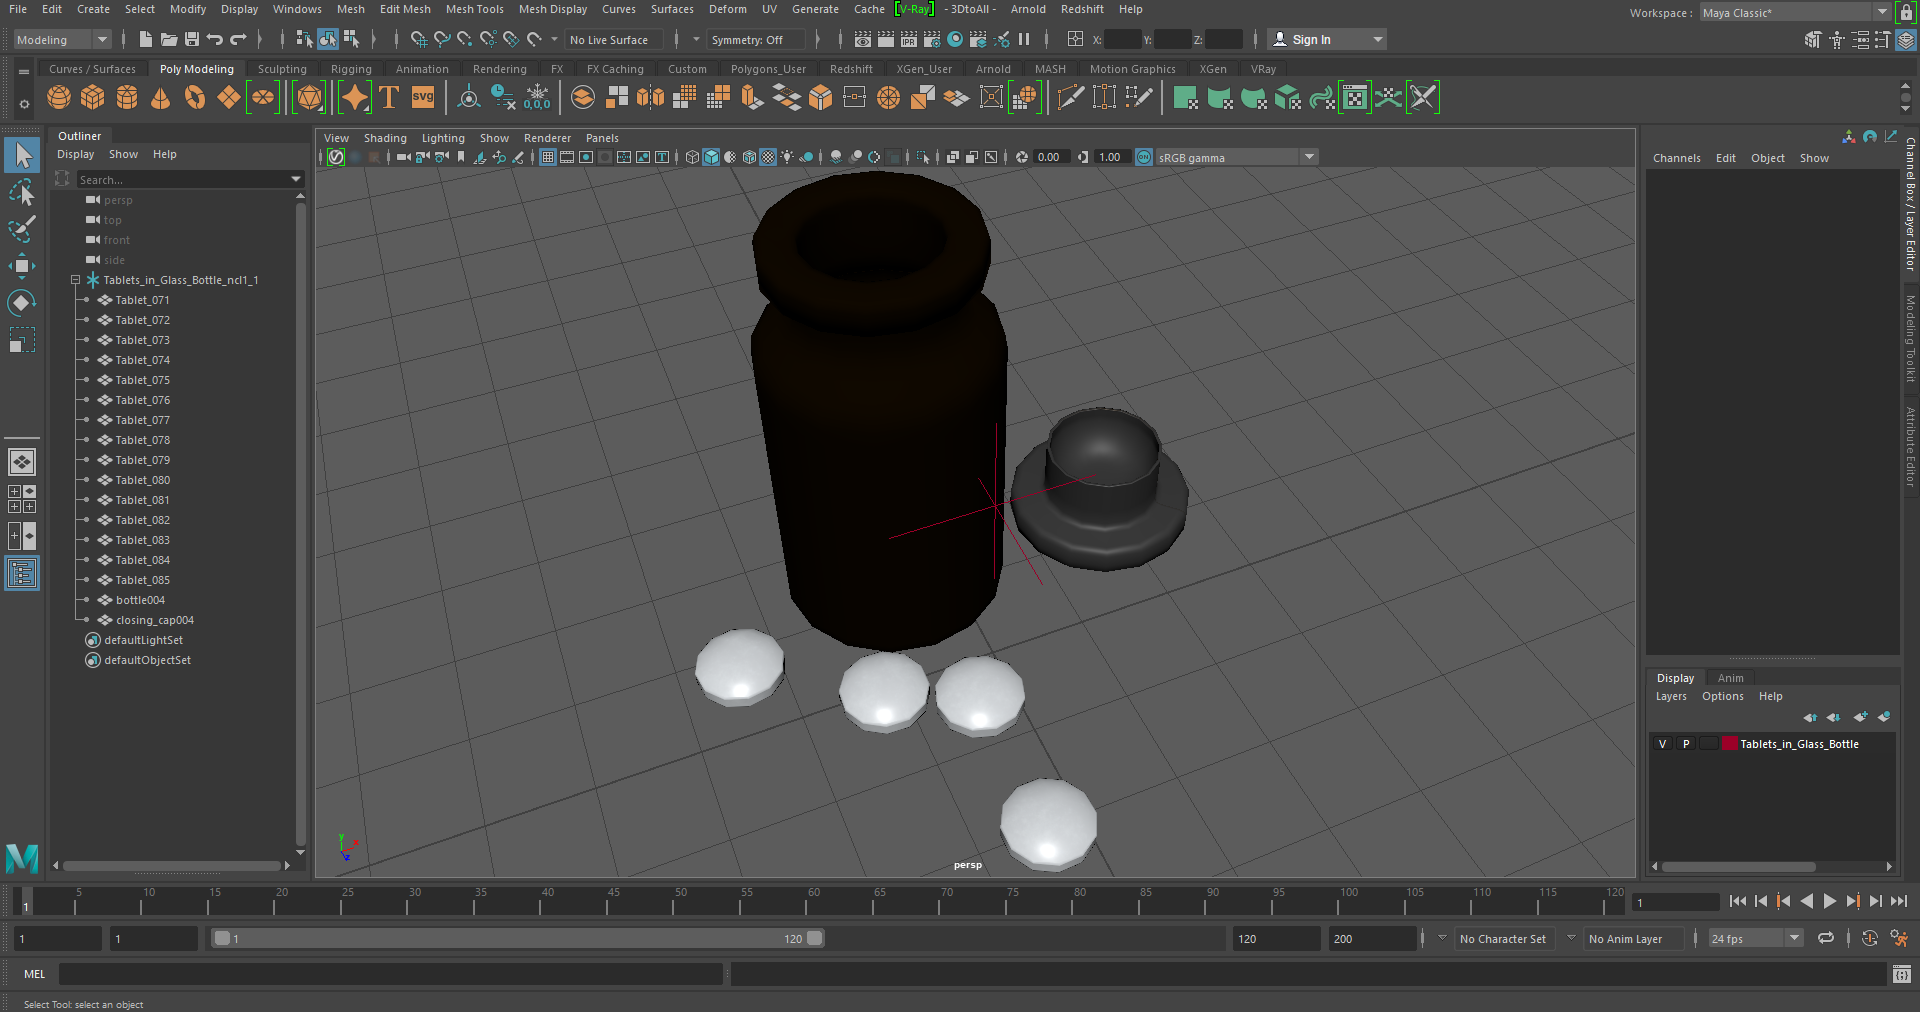Click the Combine meshes shelf icon

pos(583,97)
